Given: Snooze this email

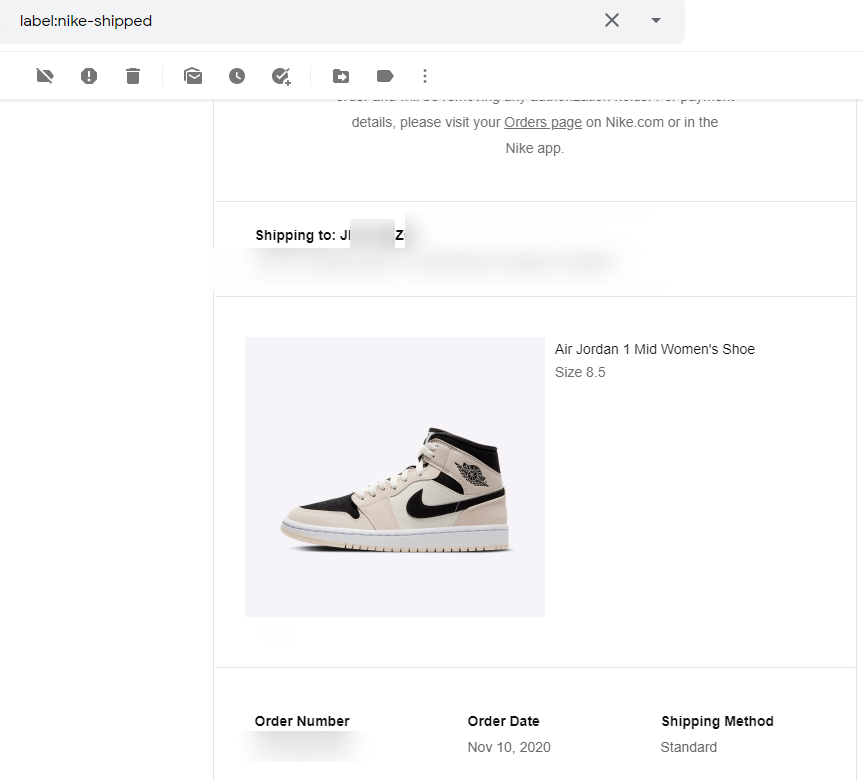Looking at the screenshot, I should 236,75.
